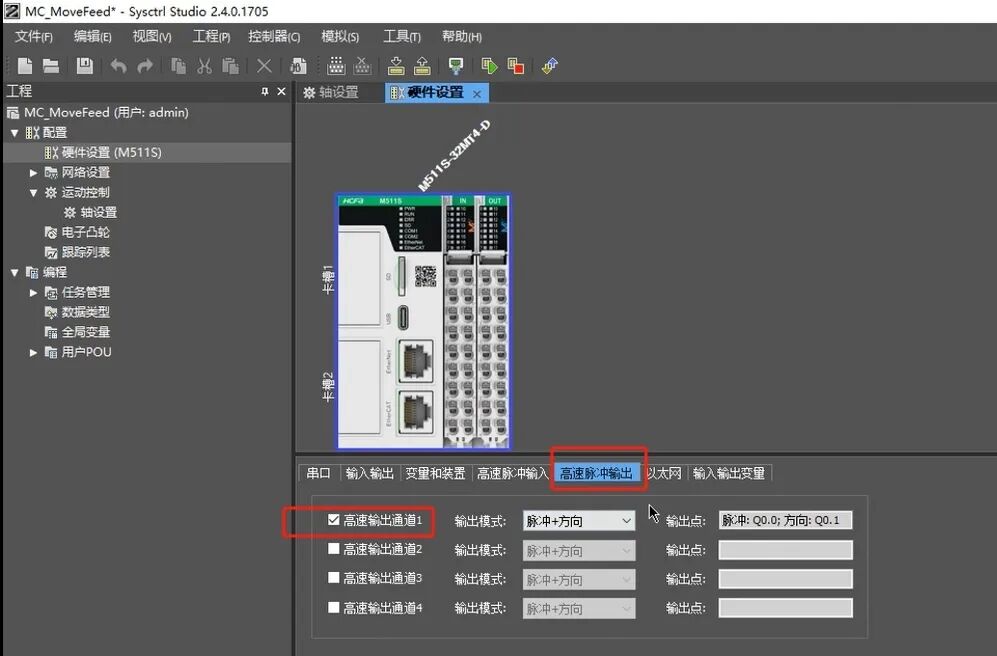
Task: Open channel 1 输出模式 dropdown
Action: (x=579, y=521)
